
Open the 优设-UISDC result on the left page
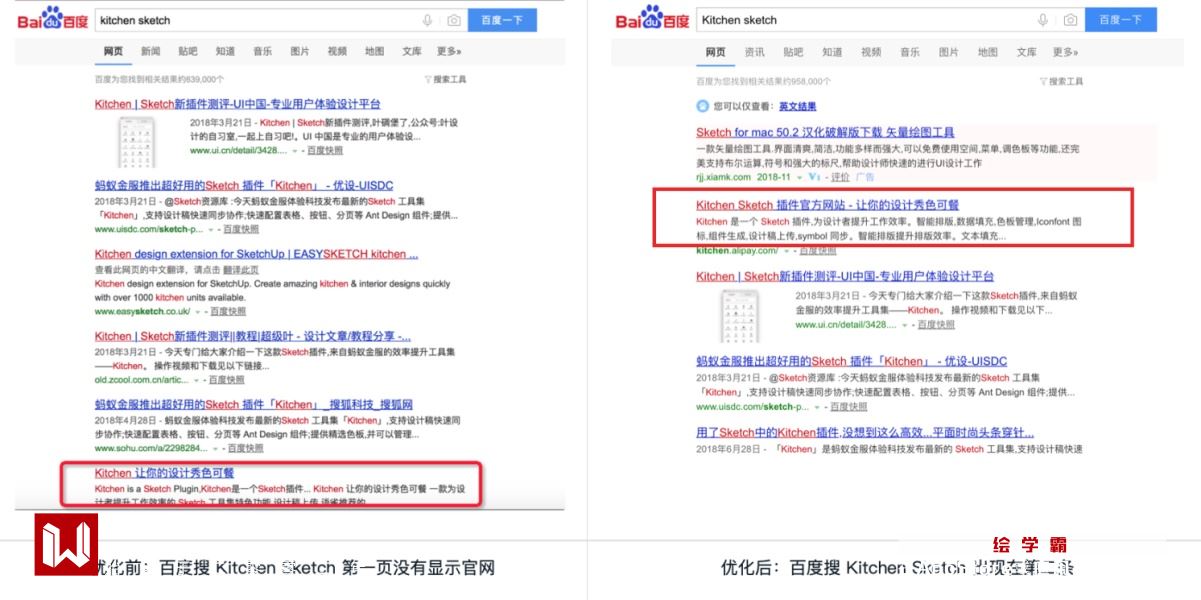(x=245, y=185)
